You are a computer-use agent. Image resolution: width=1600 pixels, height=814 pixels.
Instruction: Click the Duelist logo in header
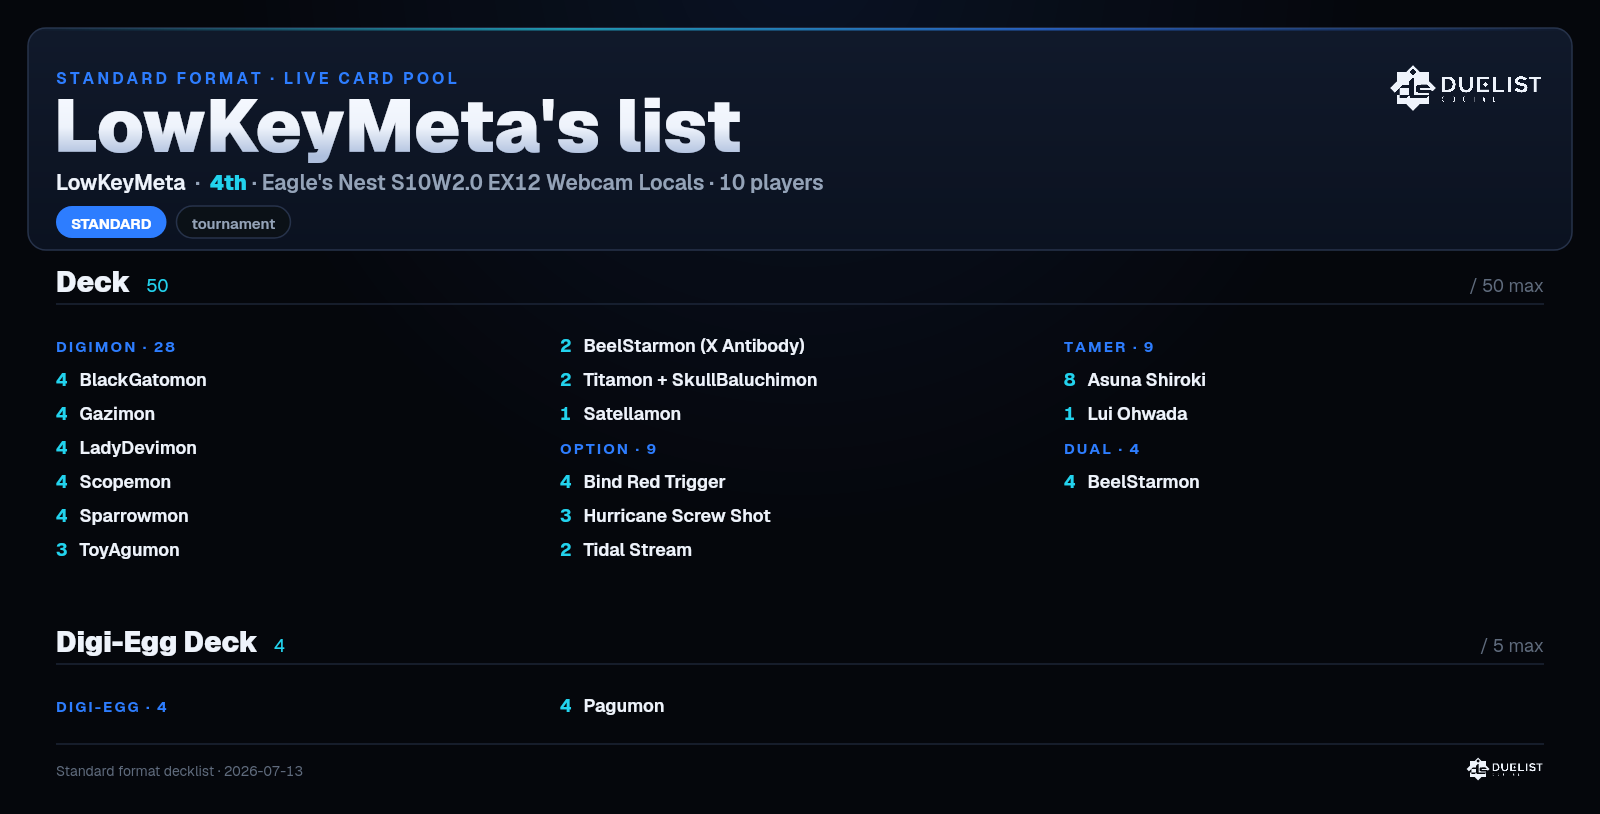(x=1466, y=87)
